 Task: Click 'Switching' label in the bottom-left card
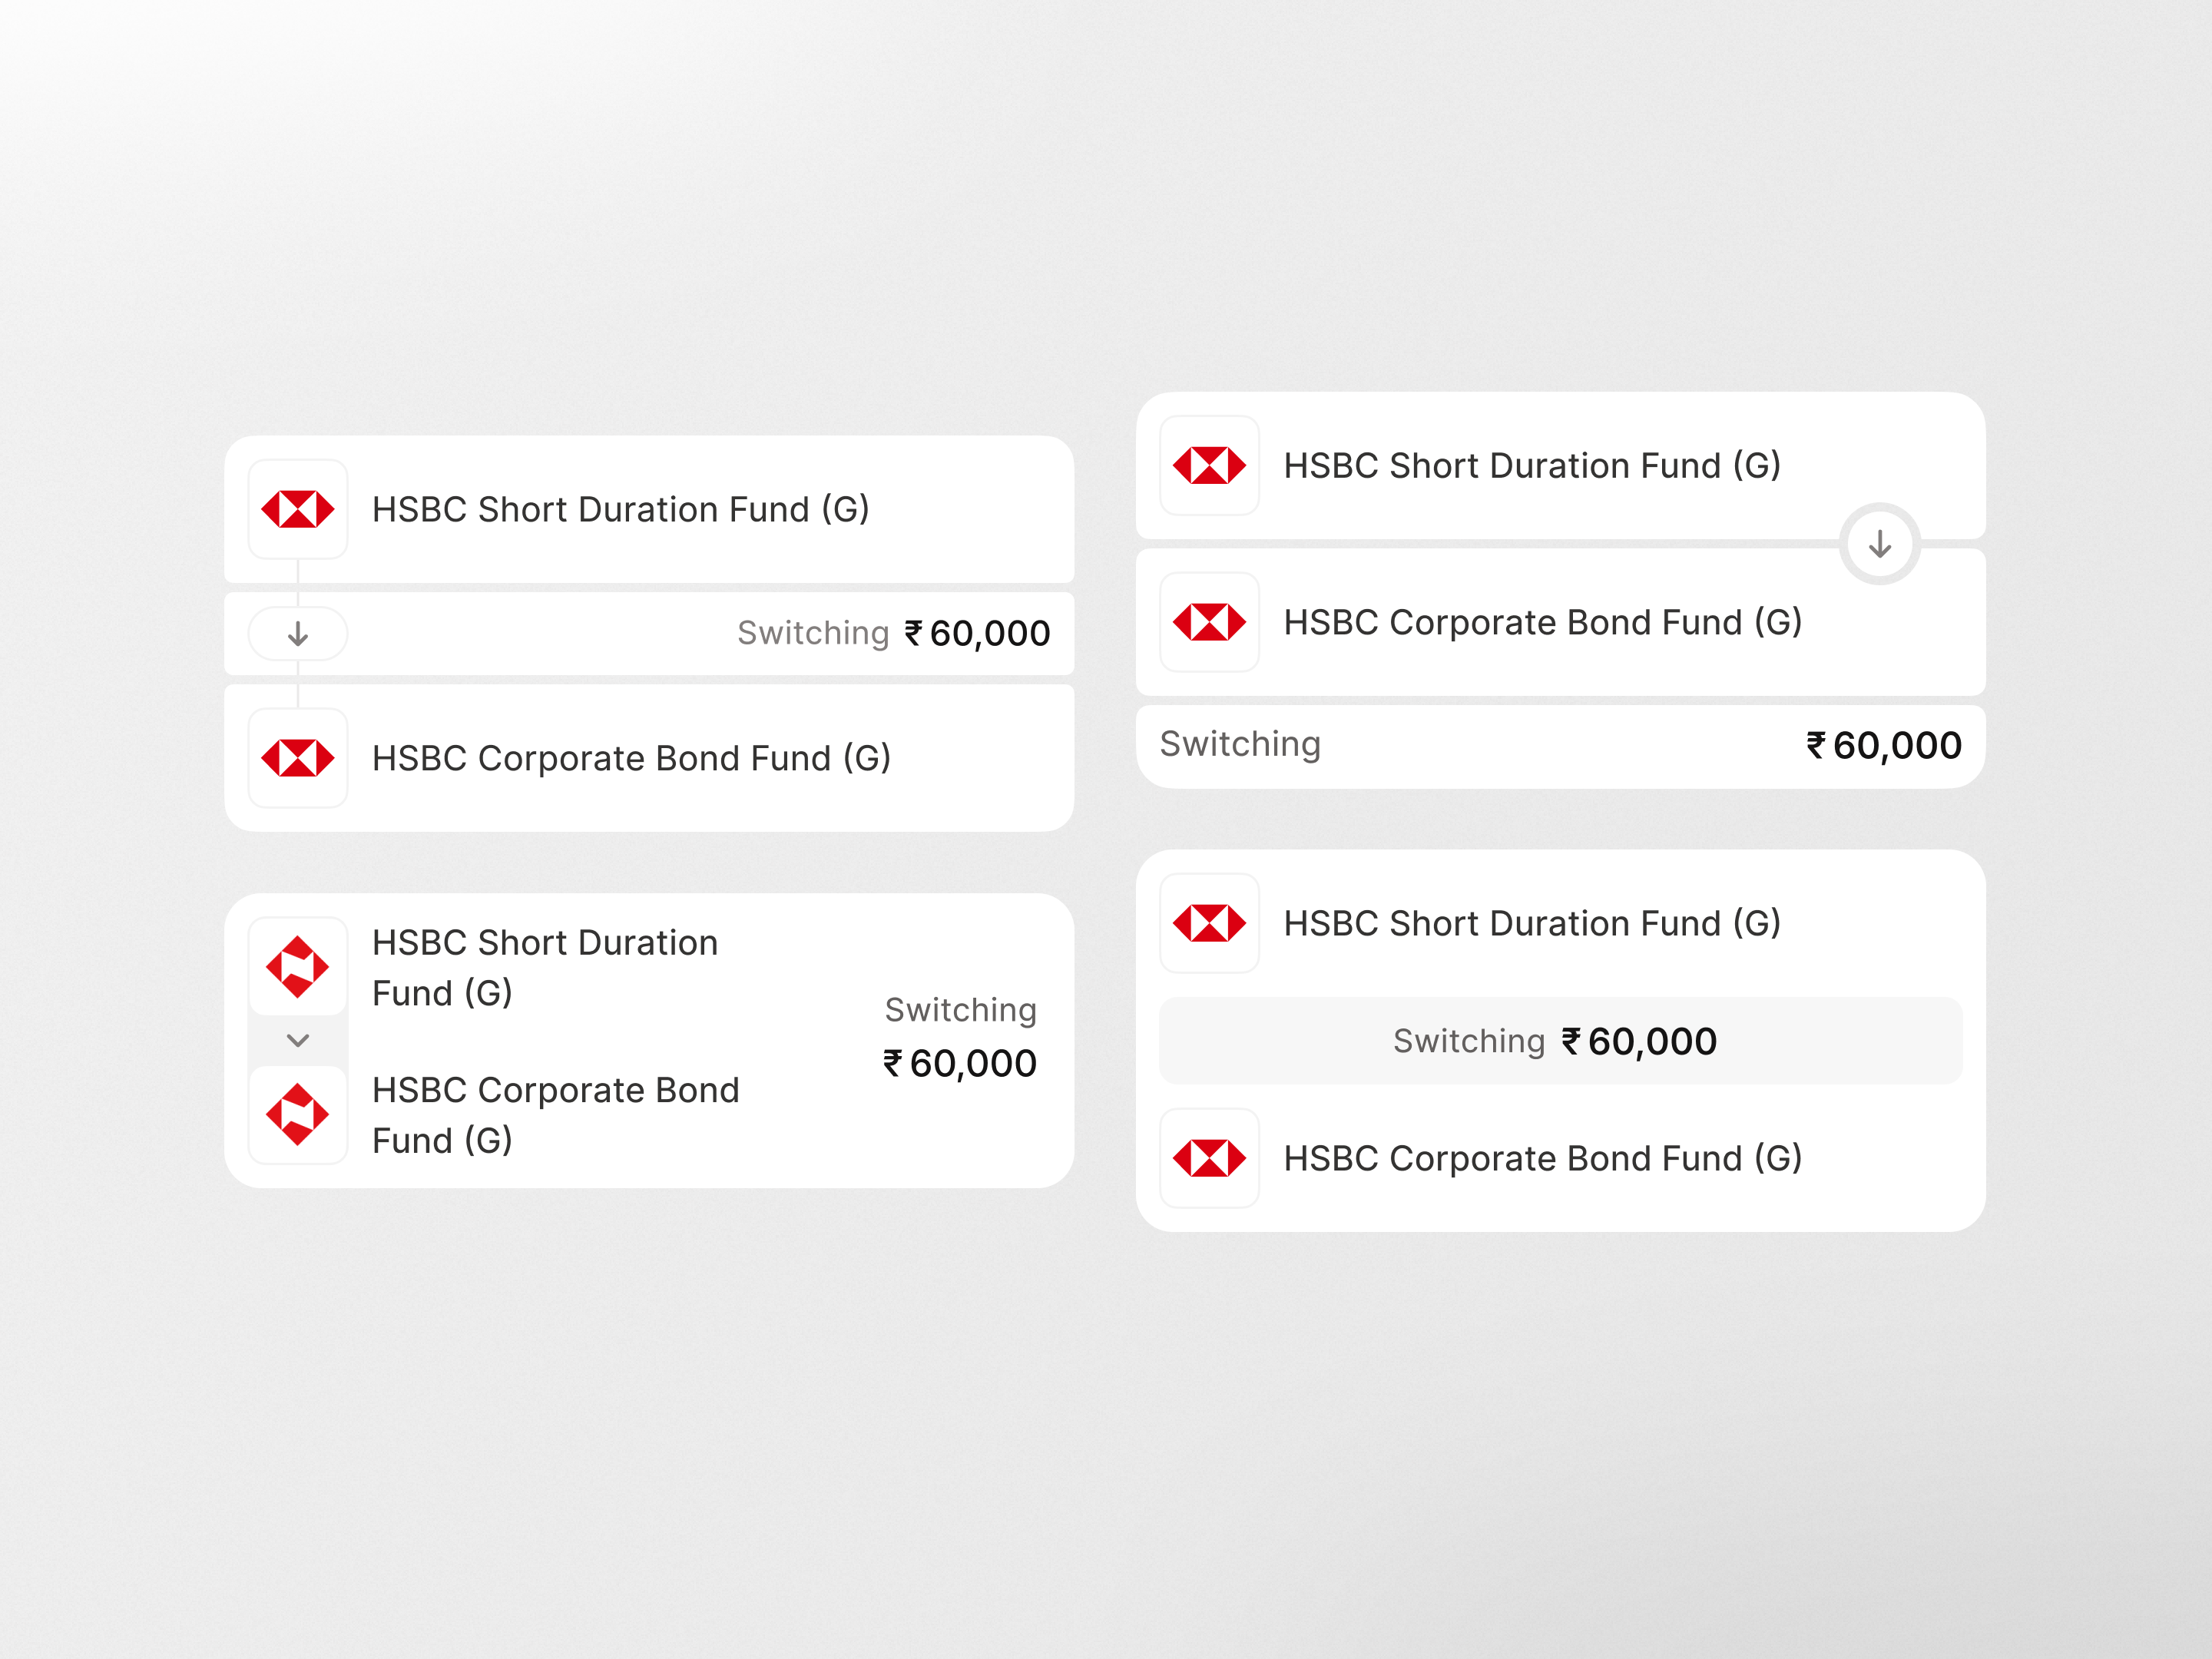[x=960, y=1011]
